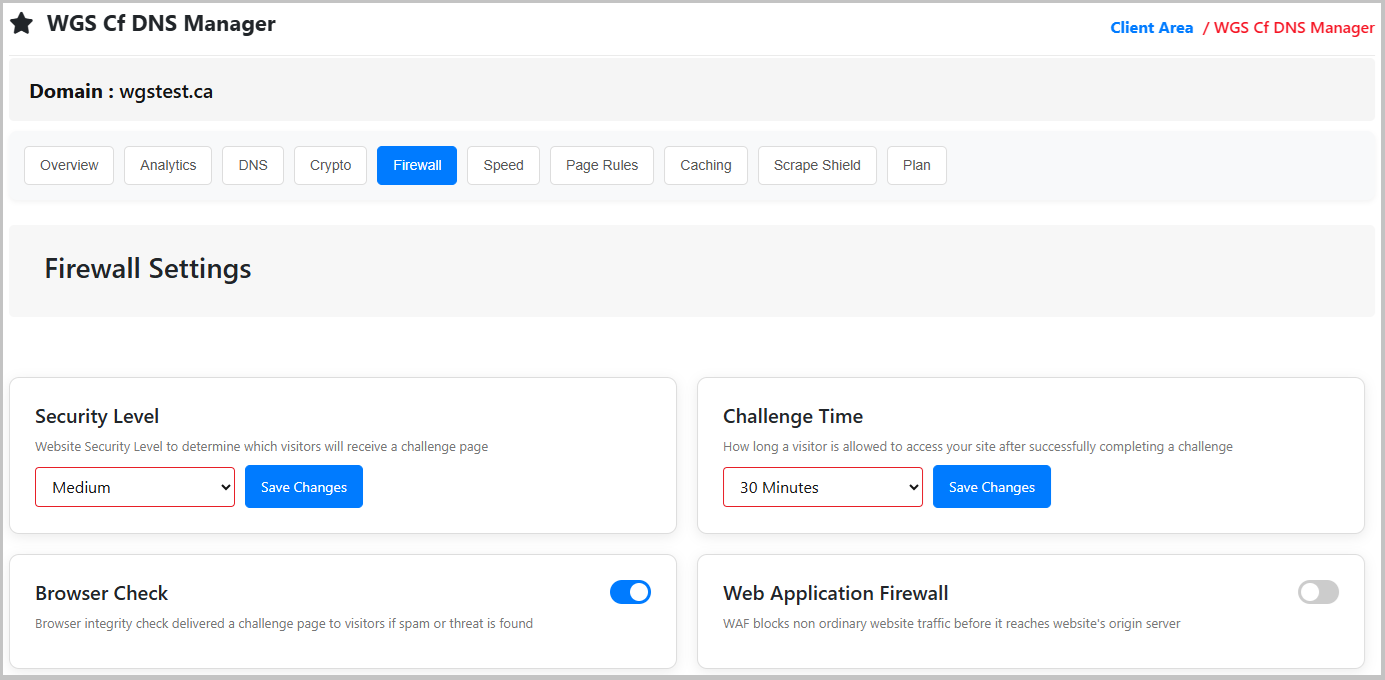This screenshot has height=680, width=1385.
Task: Open the Caching tab
Action: click(x=706, y=166)
